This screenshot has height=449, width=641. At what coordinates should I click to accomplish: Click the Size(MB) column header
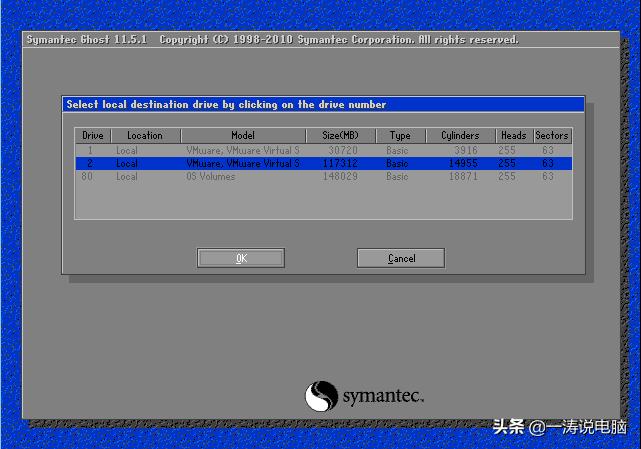[x=341, y=135]
